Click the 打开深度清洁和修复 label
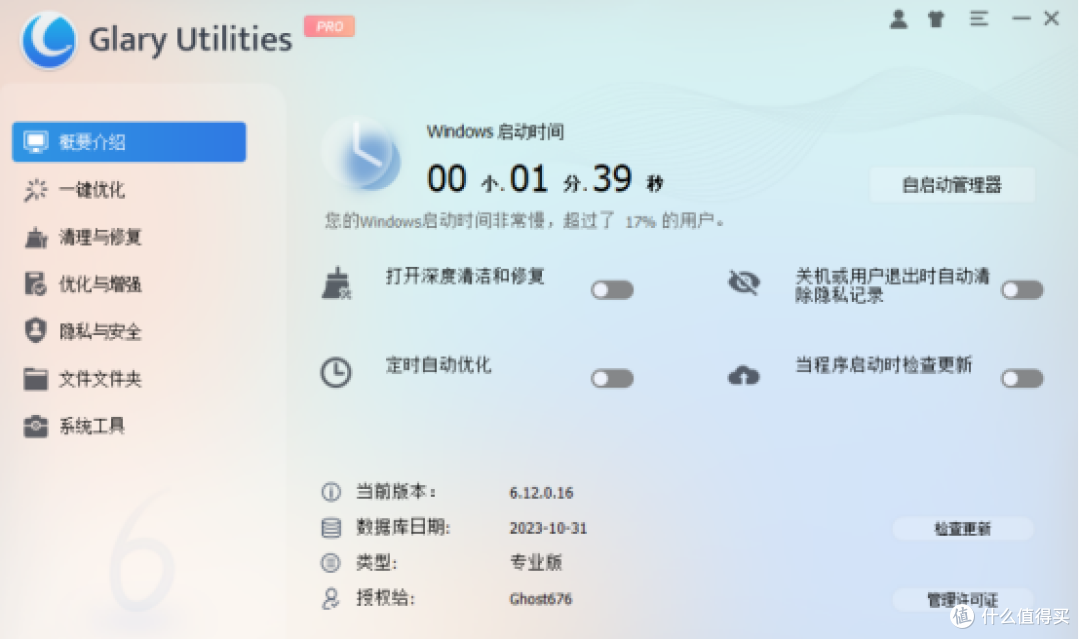 tap(465, 276)
